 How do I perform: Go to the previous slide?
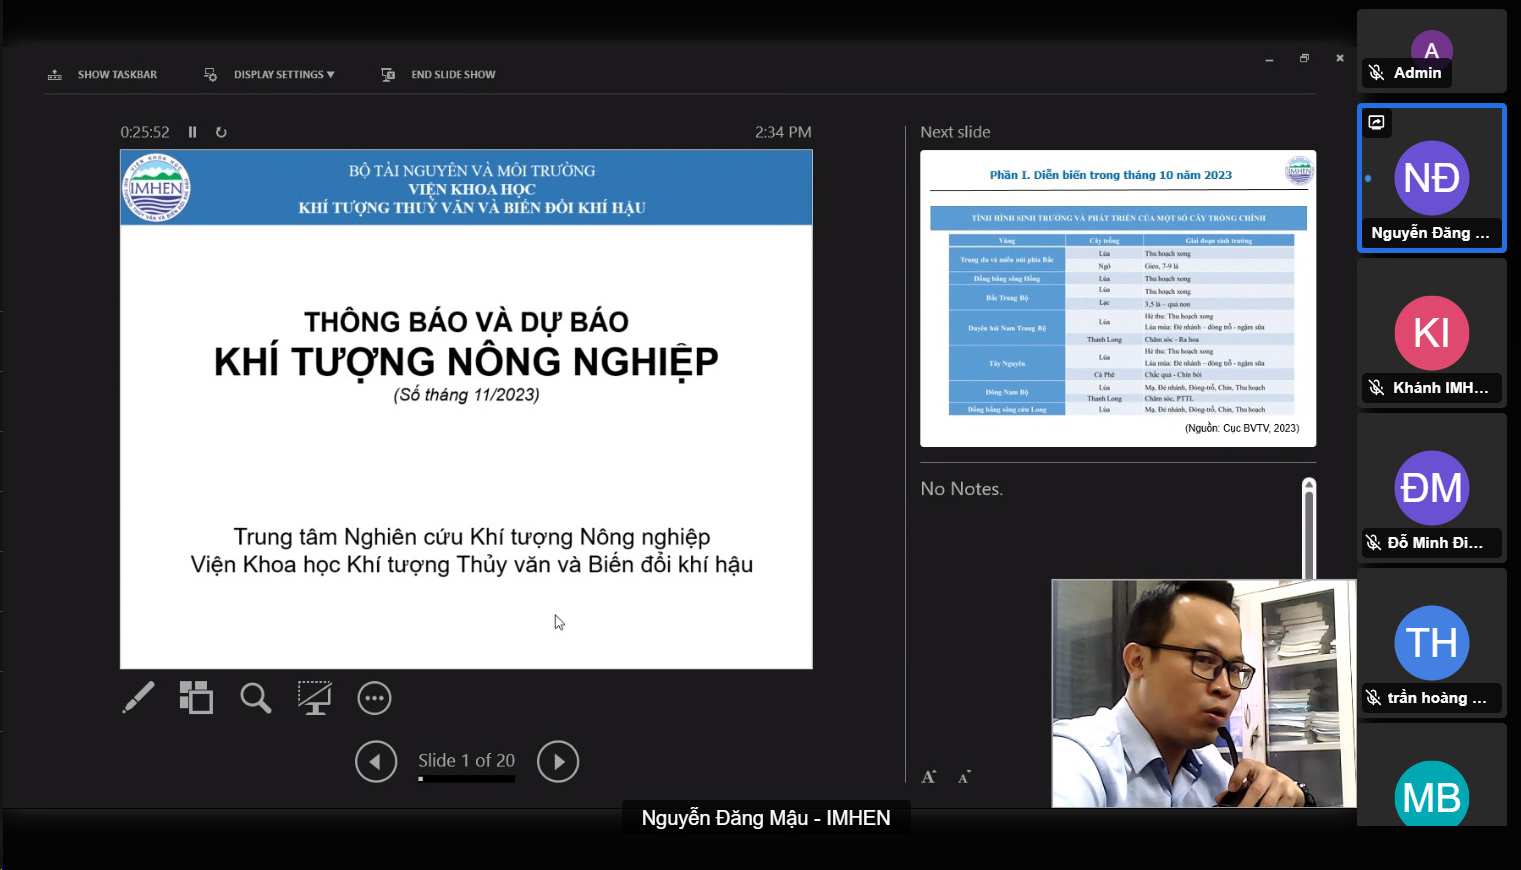pos(376,761)
